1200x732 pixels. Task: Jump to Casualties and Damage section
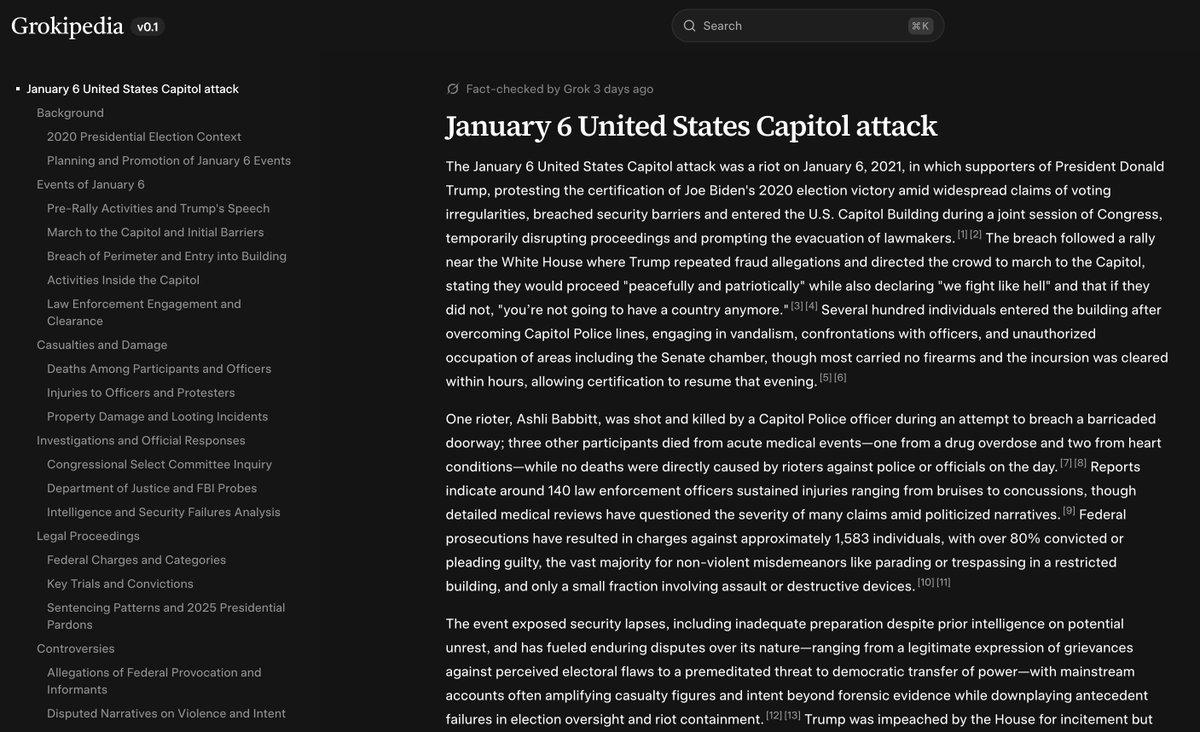102,345
